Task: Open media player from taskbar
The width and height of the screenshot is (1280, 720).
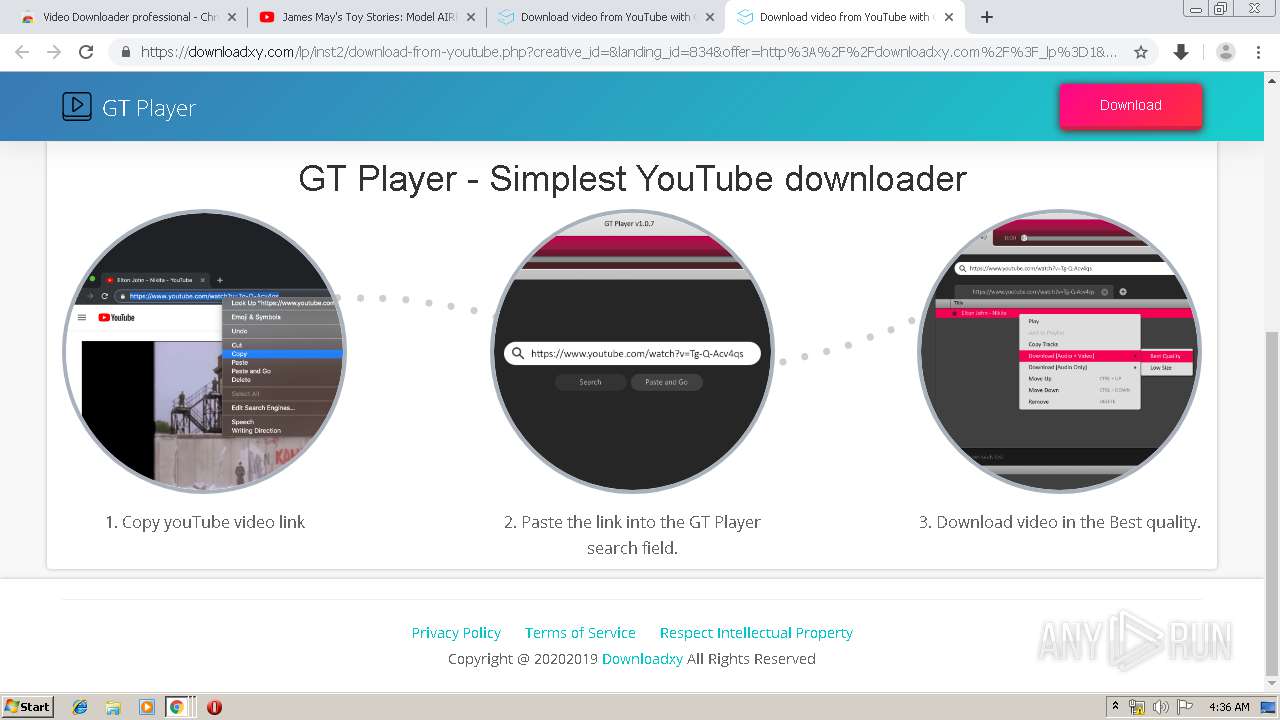Action: click(x=146, y=707)
